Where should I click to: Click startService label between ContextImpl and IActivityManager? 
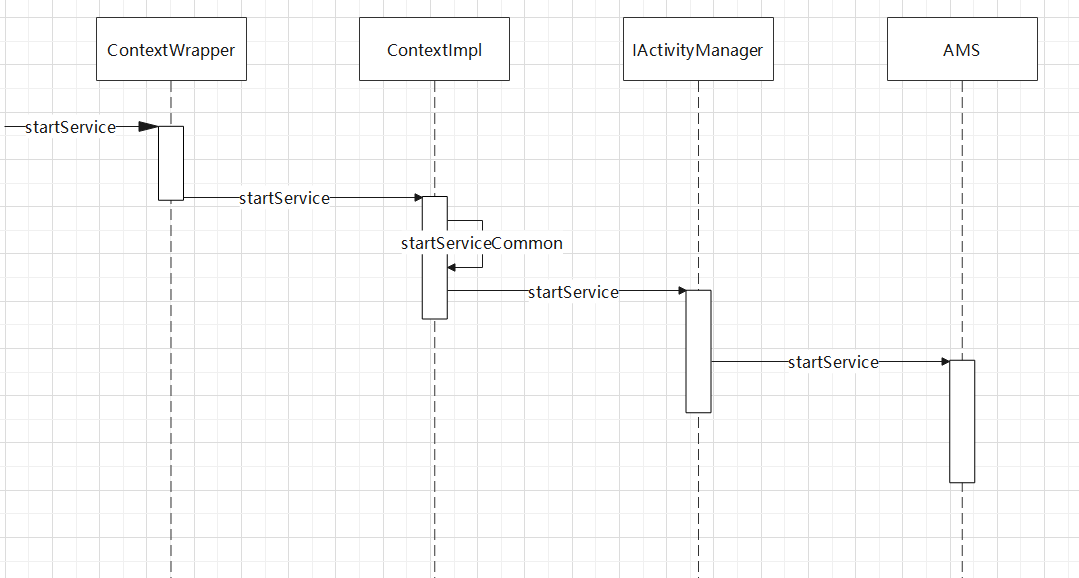tap(573, 292)
